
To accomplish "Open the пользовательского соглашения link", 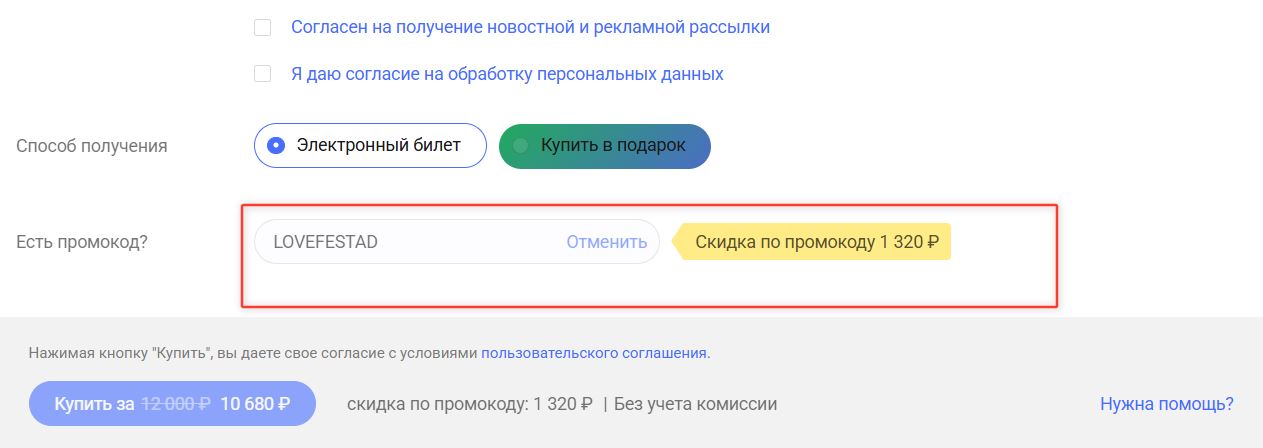I will [x=594, y=353].
